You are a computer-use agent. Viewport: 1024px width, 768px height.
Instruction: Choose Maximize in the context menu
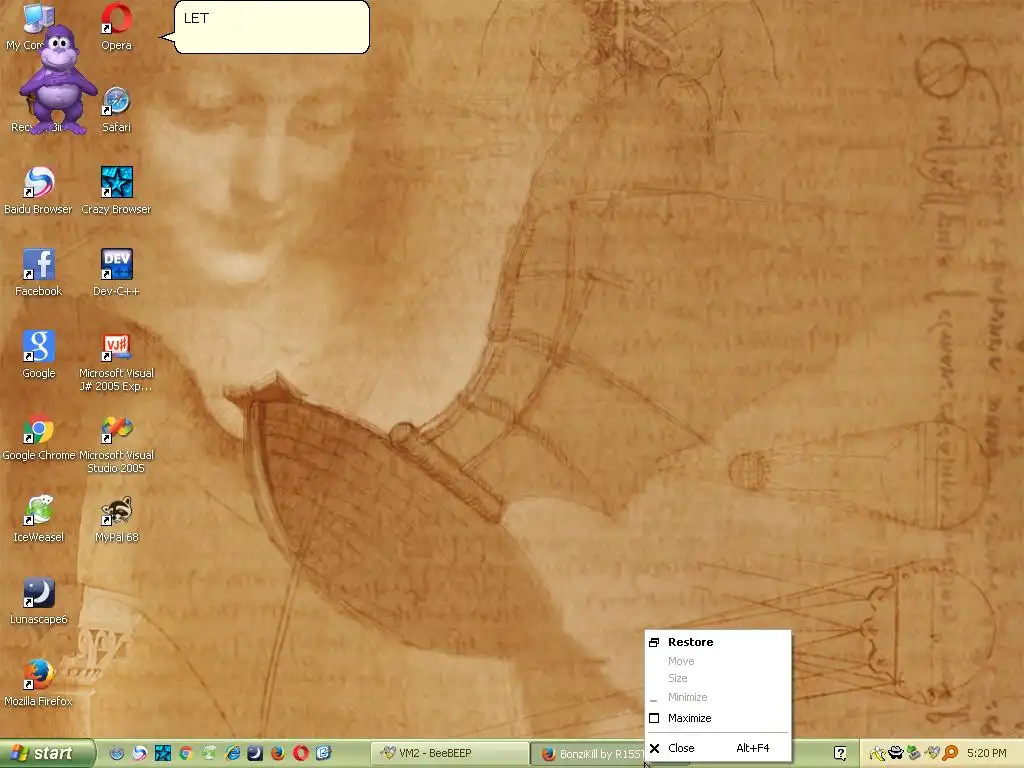[x=718, y=718]
